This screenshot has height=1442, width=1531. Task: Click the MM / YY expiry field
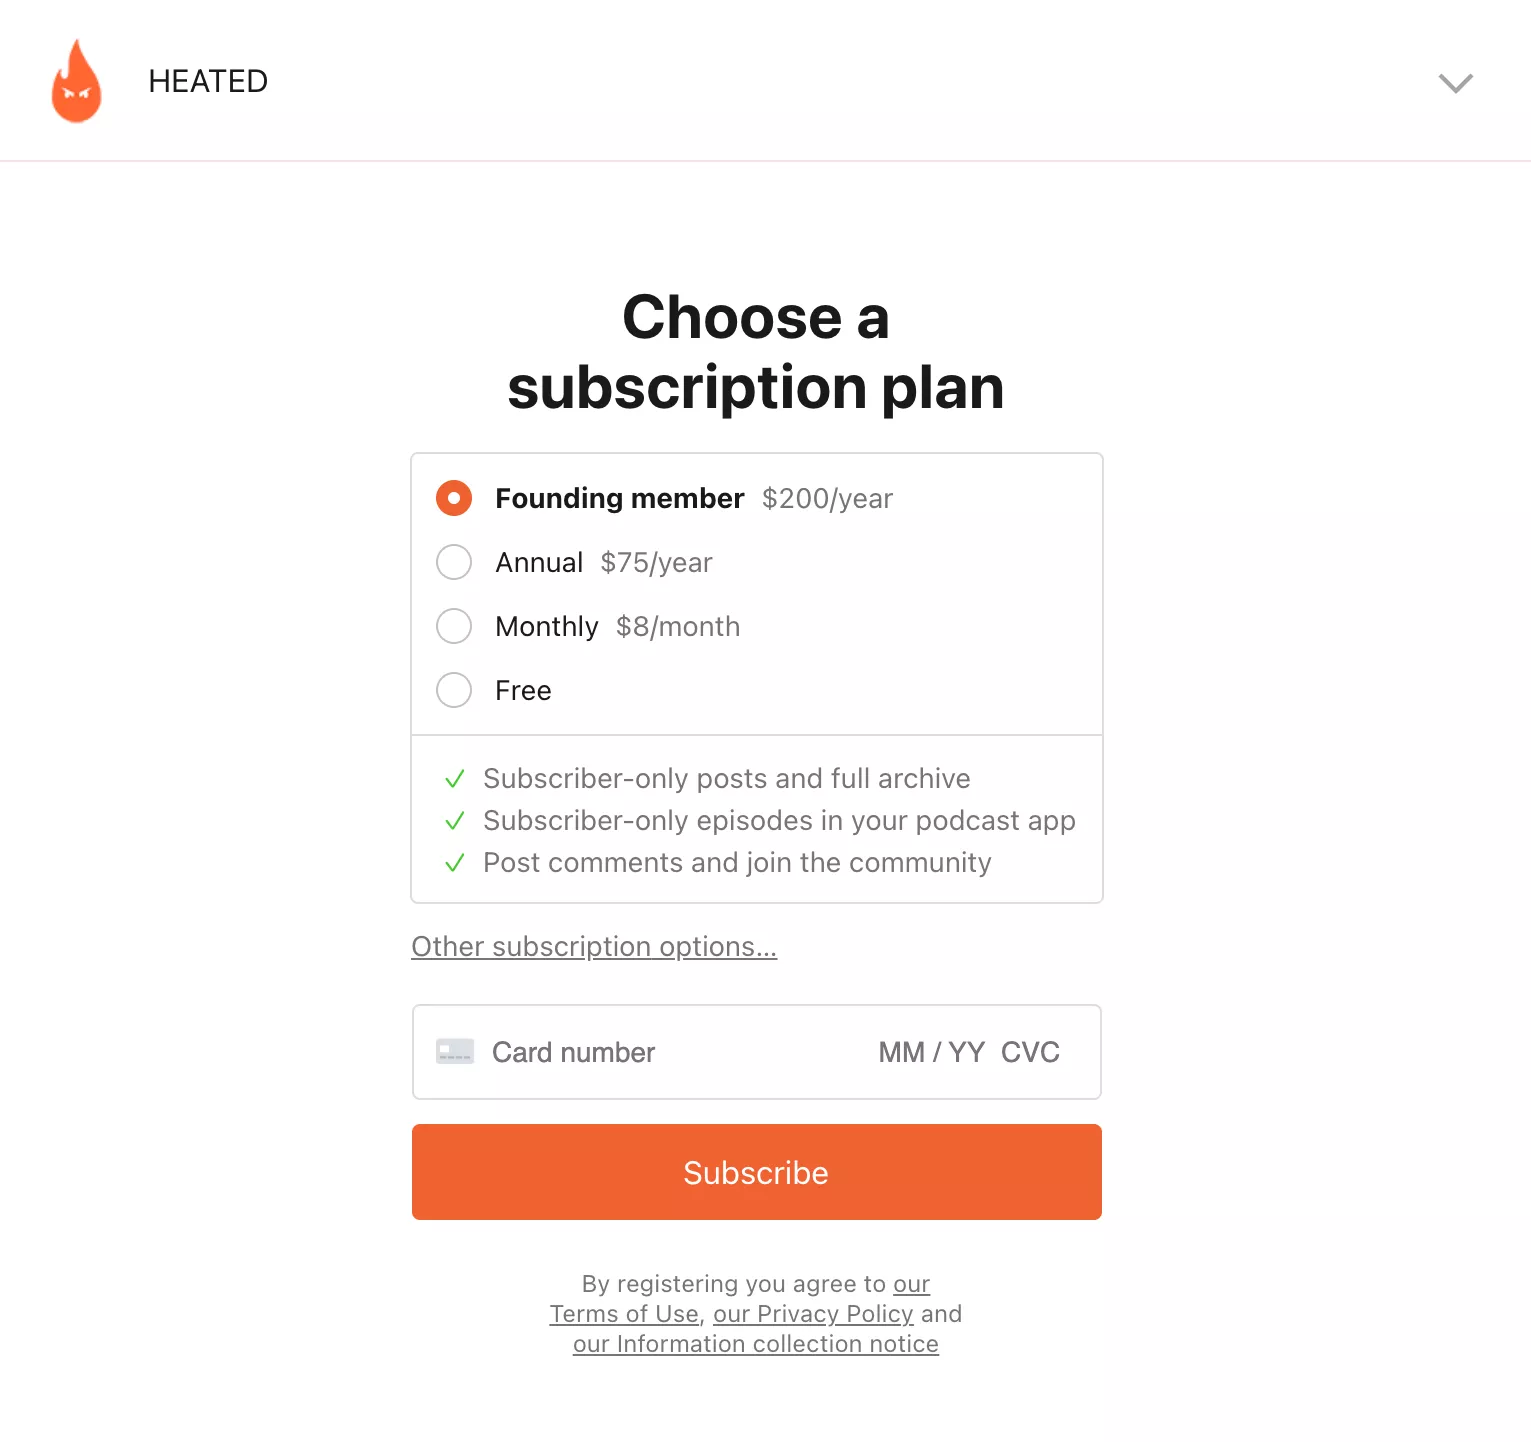(x=931, y=1052)
